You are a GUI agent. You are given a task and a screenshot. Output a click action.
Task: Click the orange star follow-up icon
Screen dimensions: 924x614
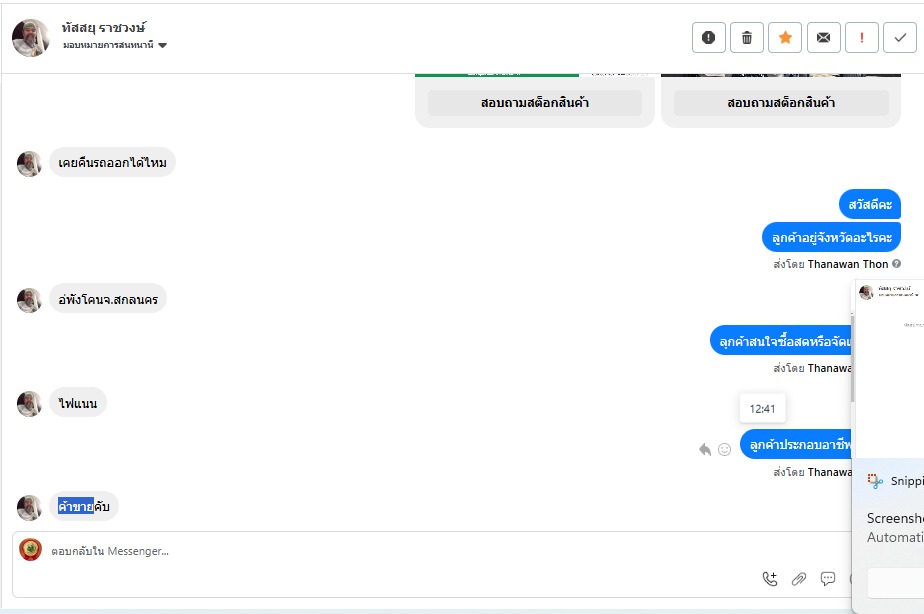tap(785, 38)
